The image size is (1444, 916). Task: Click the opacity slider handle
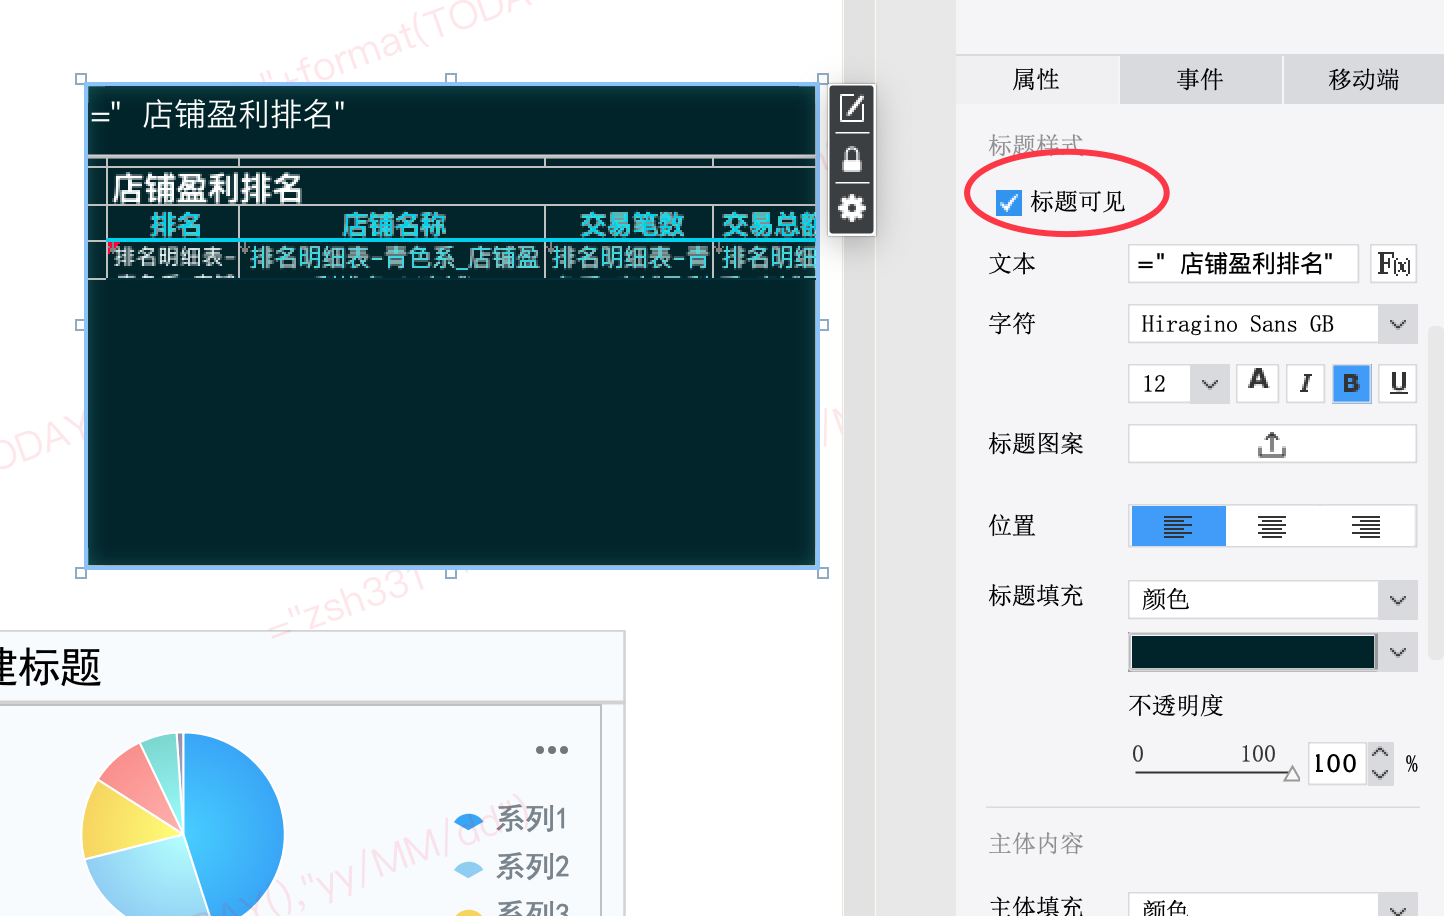(1291, 773)
